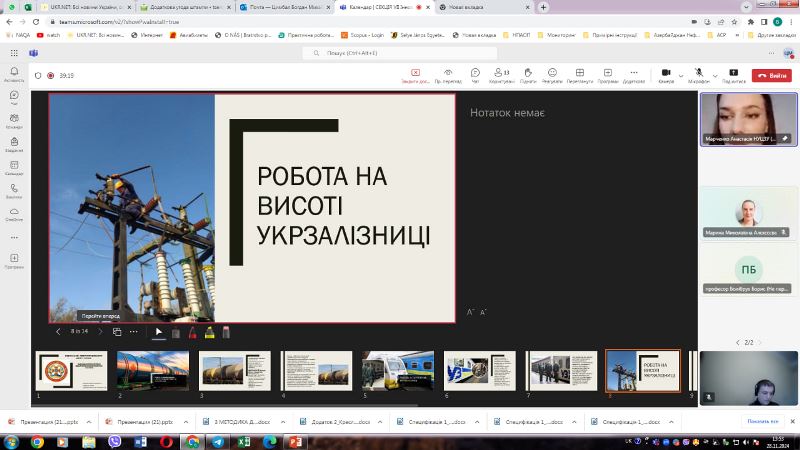Open the app launcher grid icon
800x450 pixels.
tap(14, 53)
